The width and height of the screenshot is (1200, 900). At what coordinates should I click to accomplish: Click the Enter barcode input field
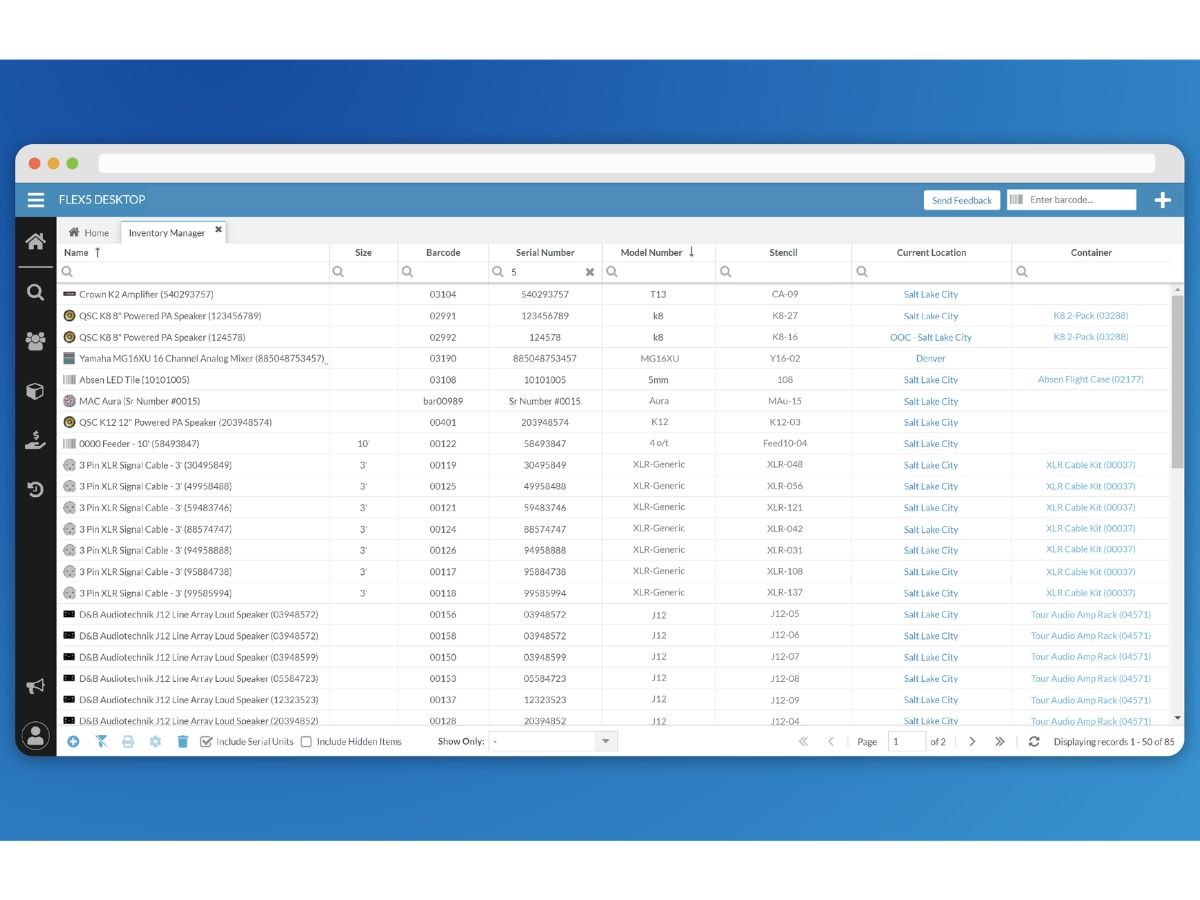click(1071, 200)
